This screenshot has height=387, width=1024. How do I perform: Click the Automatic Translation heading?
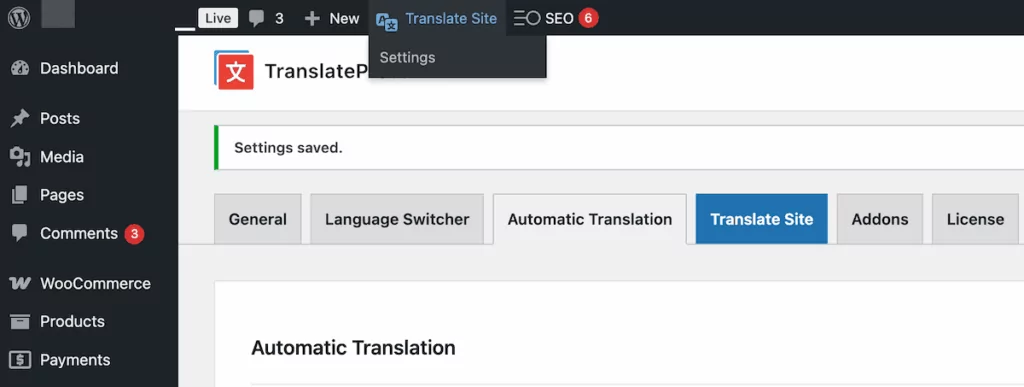353,348
